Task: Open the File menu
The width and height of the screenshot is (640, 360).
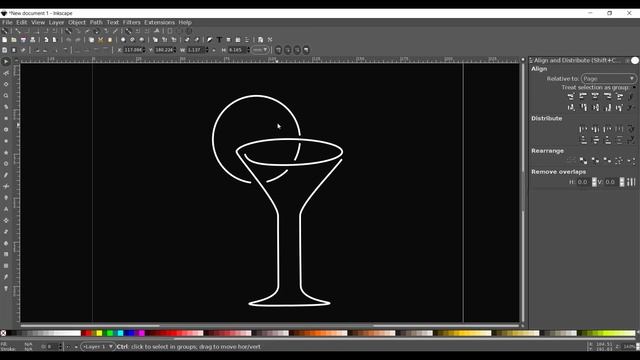Action: coord(7,22)
